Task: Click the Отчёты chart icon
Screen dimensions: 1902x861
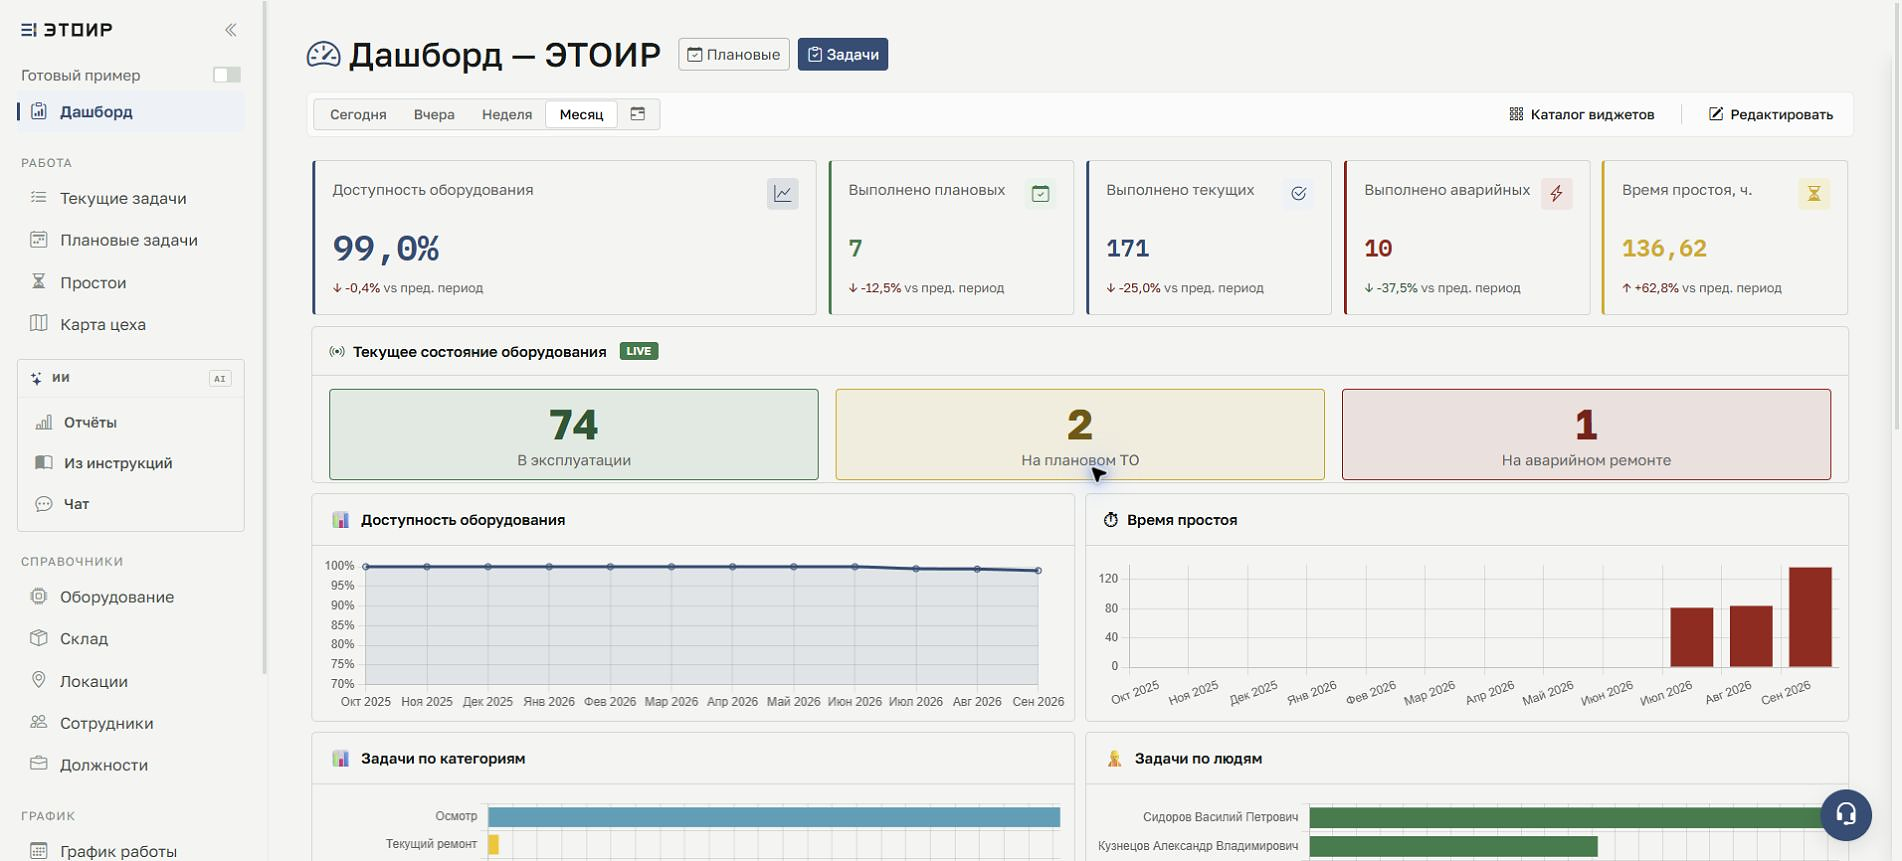Action: tap(44, 422)
